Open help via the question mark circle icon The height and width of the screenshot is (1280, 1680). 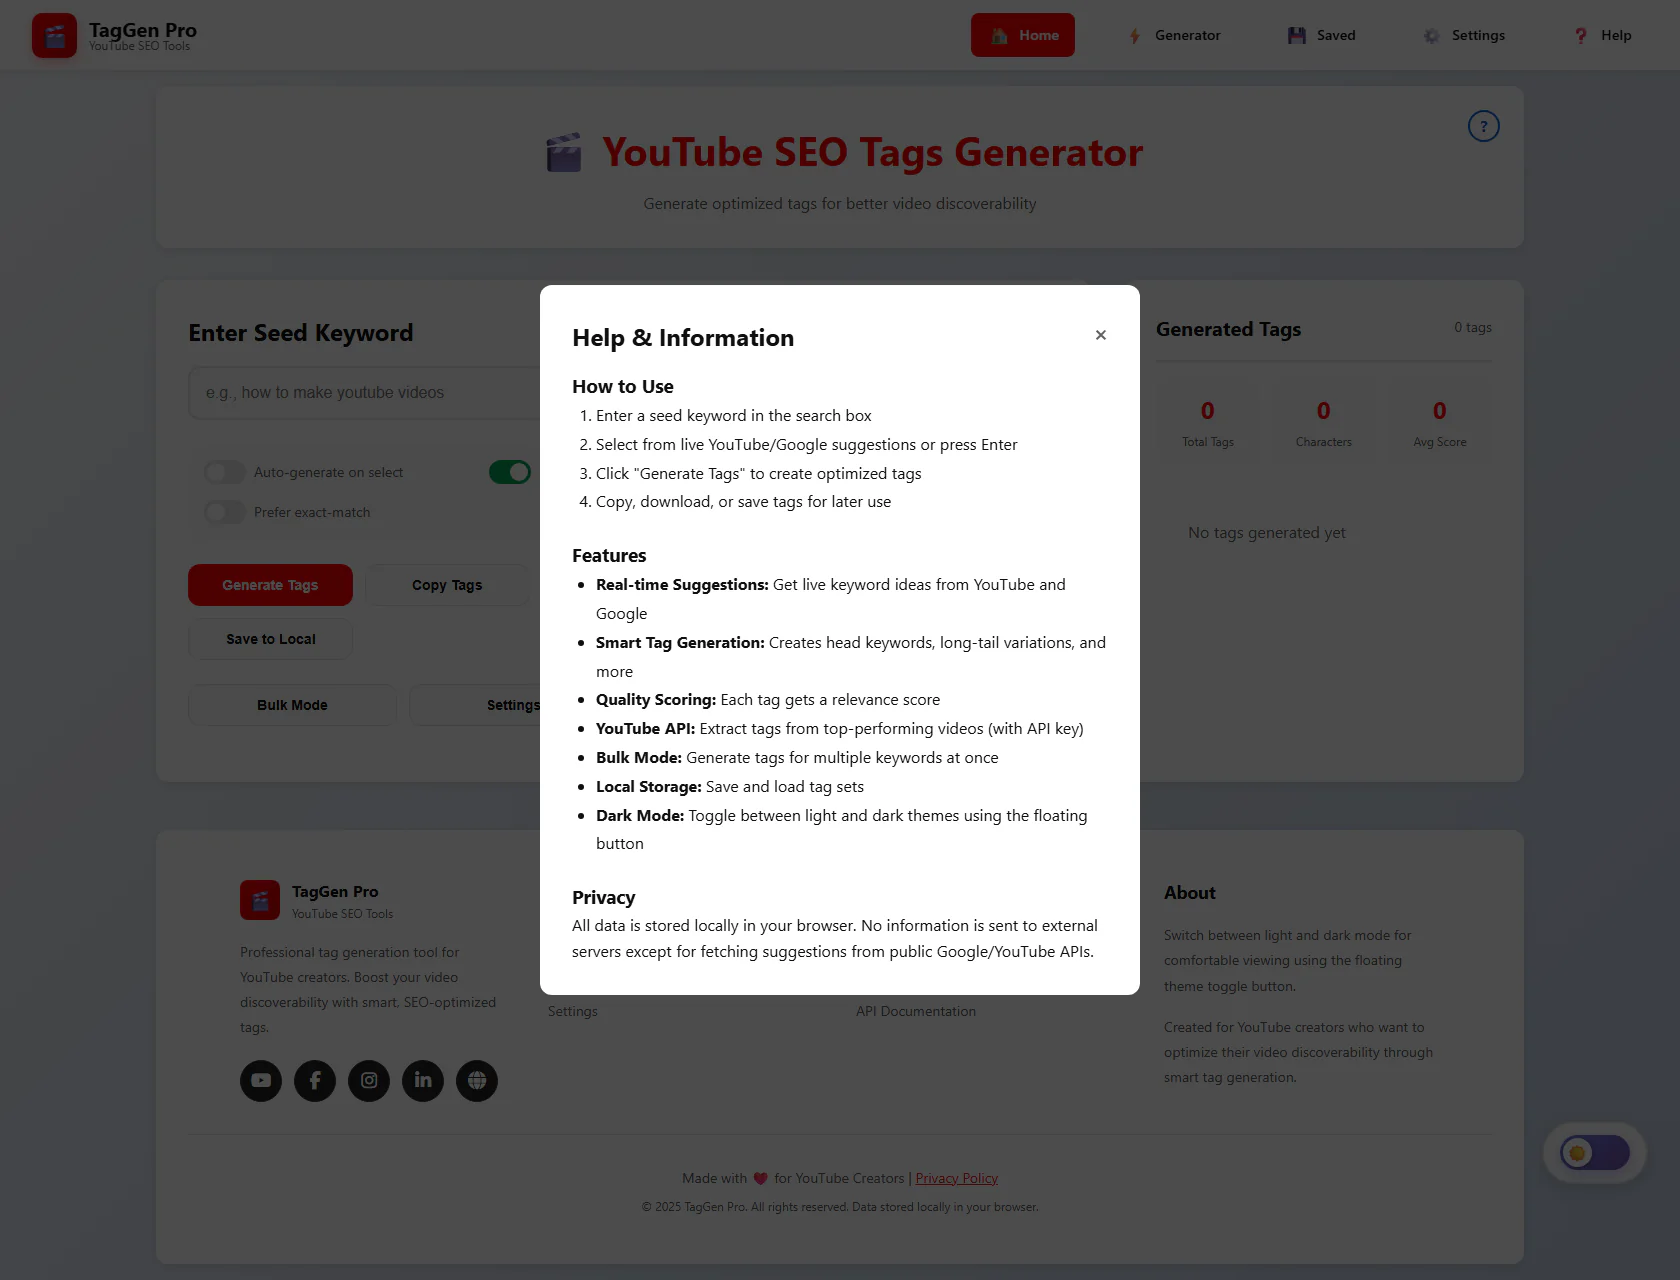point(1483,126)
